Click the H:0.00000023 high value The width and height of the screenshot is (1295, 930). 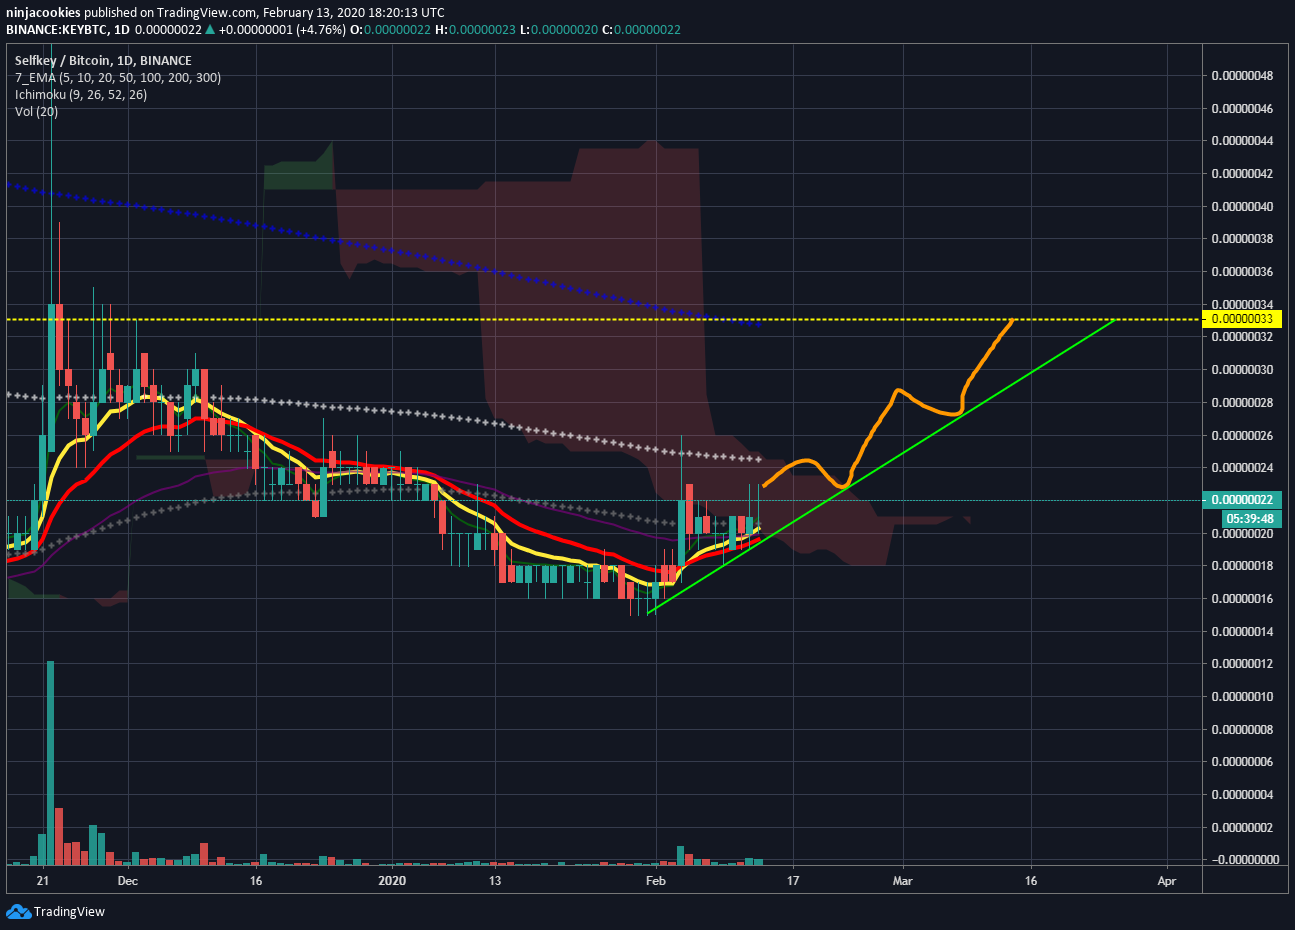tap(475, 30)
